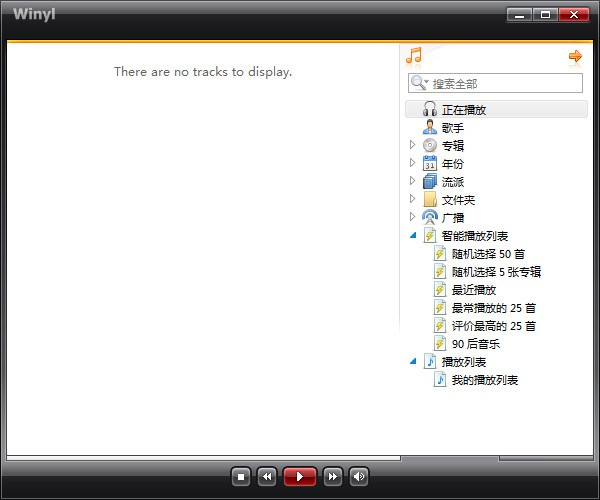Click the track seek progress bar
The image size is (600, 500).
(204, 458)
